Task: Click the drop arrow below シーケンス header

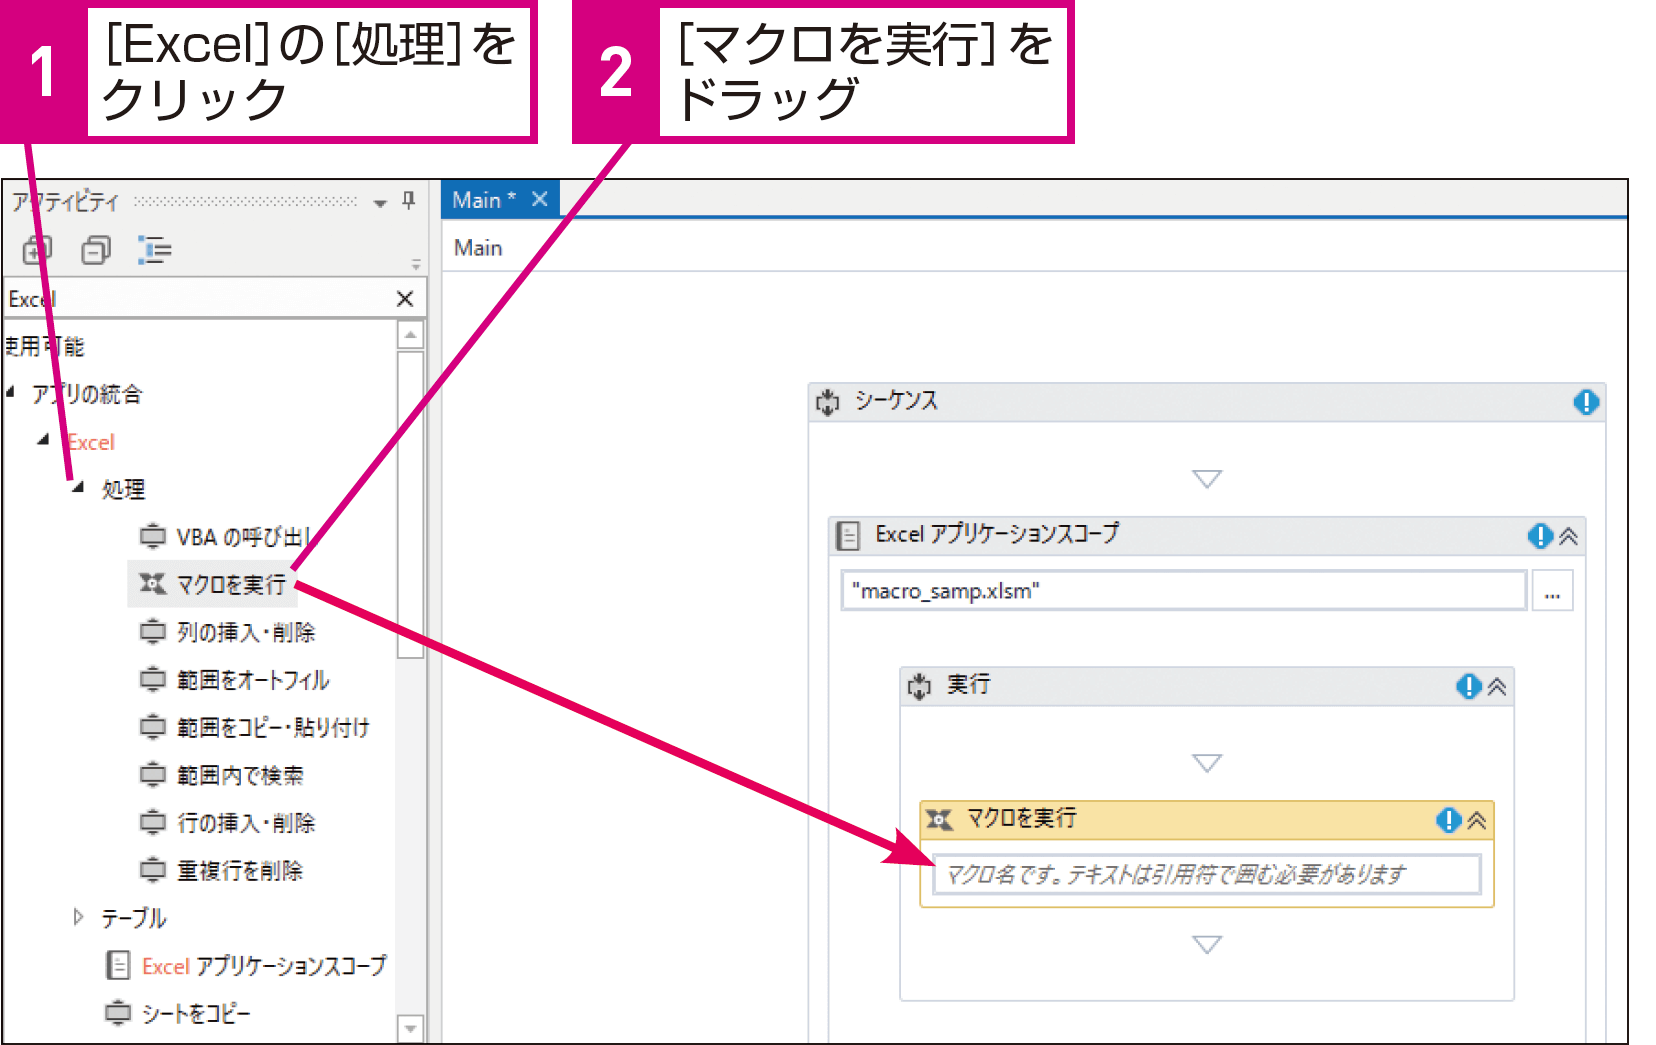Action: (x=1207, y=479)
